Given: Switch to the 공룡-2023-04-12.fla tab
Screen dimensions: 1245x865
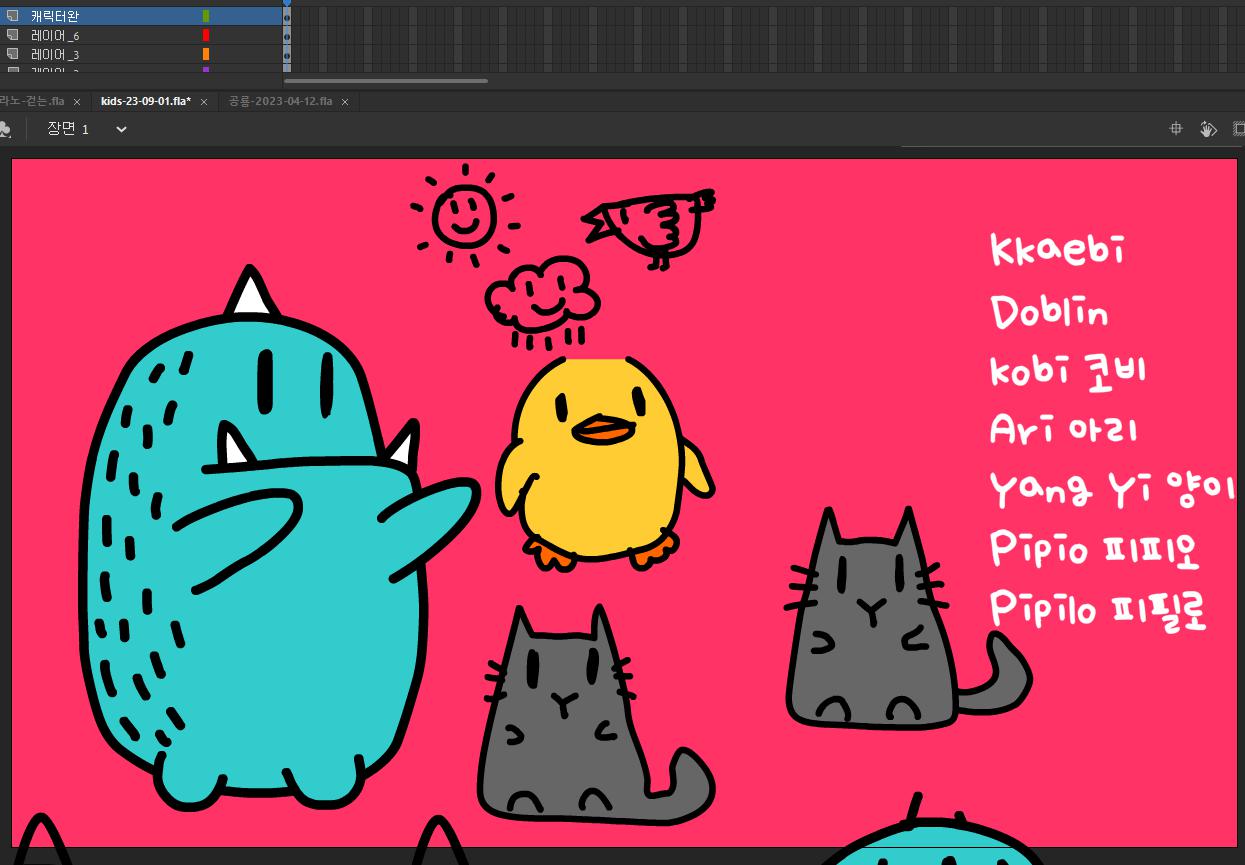Looking at the screenshot, I should pos(280,102).
